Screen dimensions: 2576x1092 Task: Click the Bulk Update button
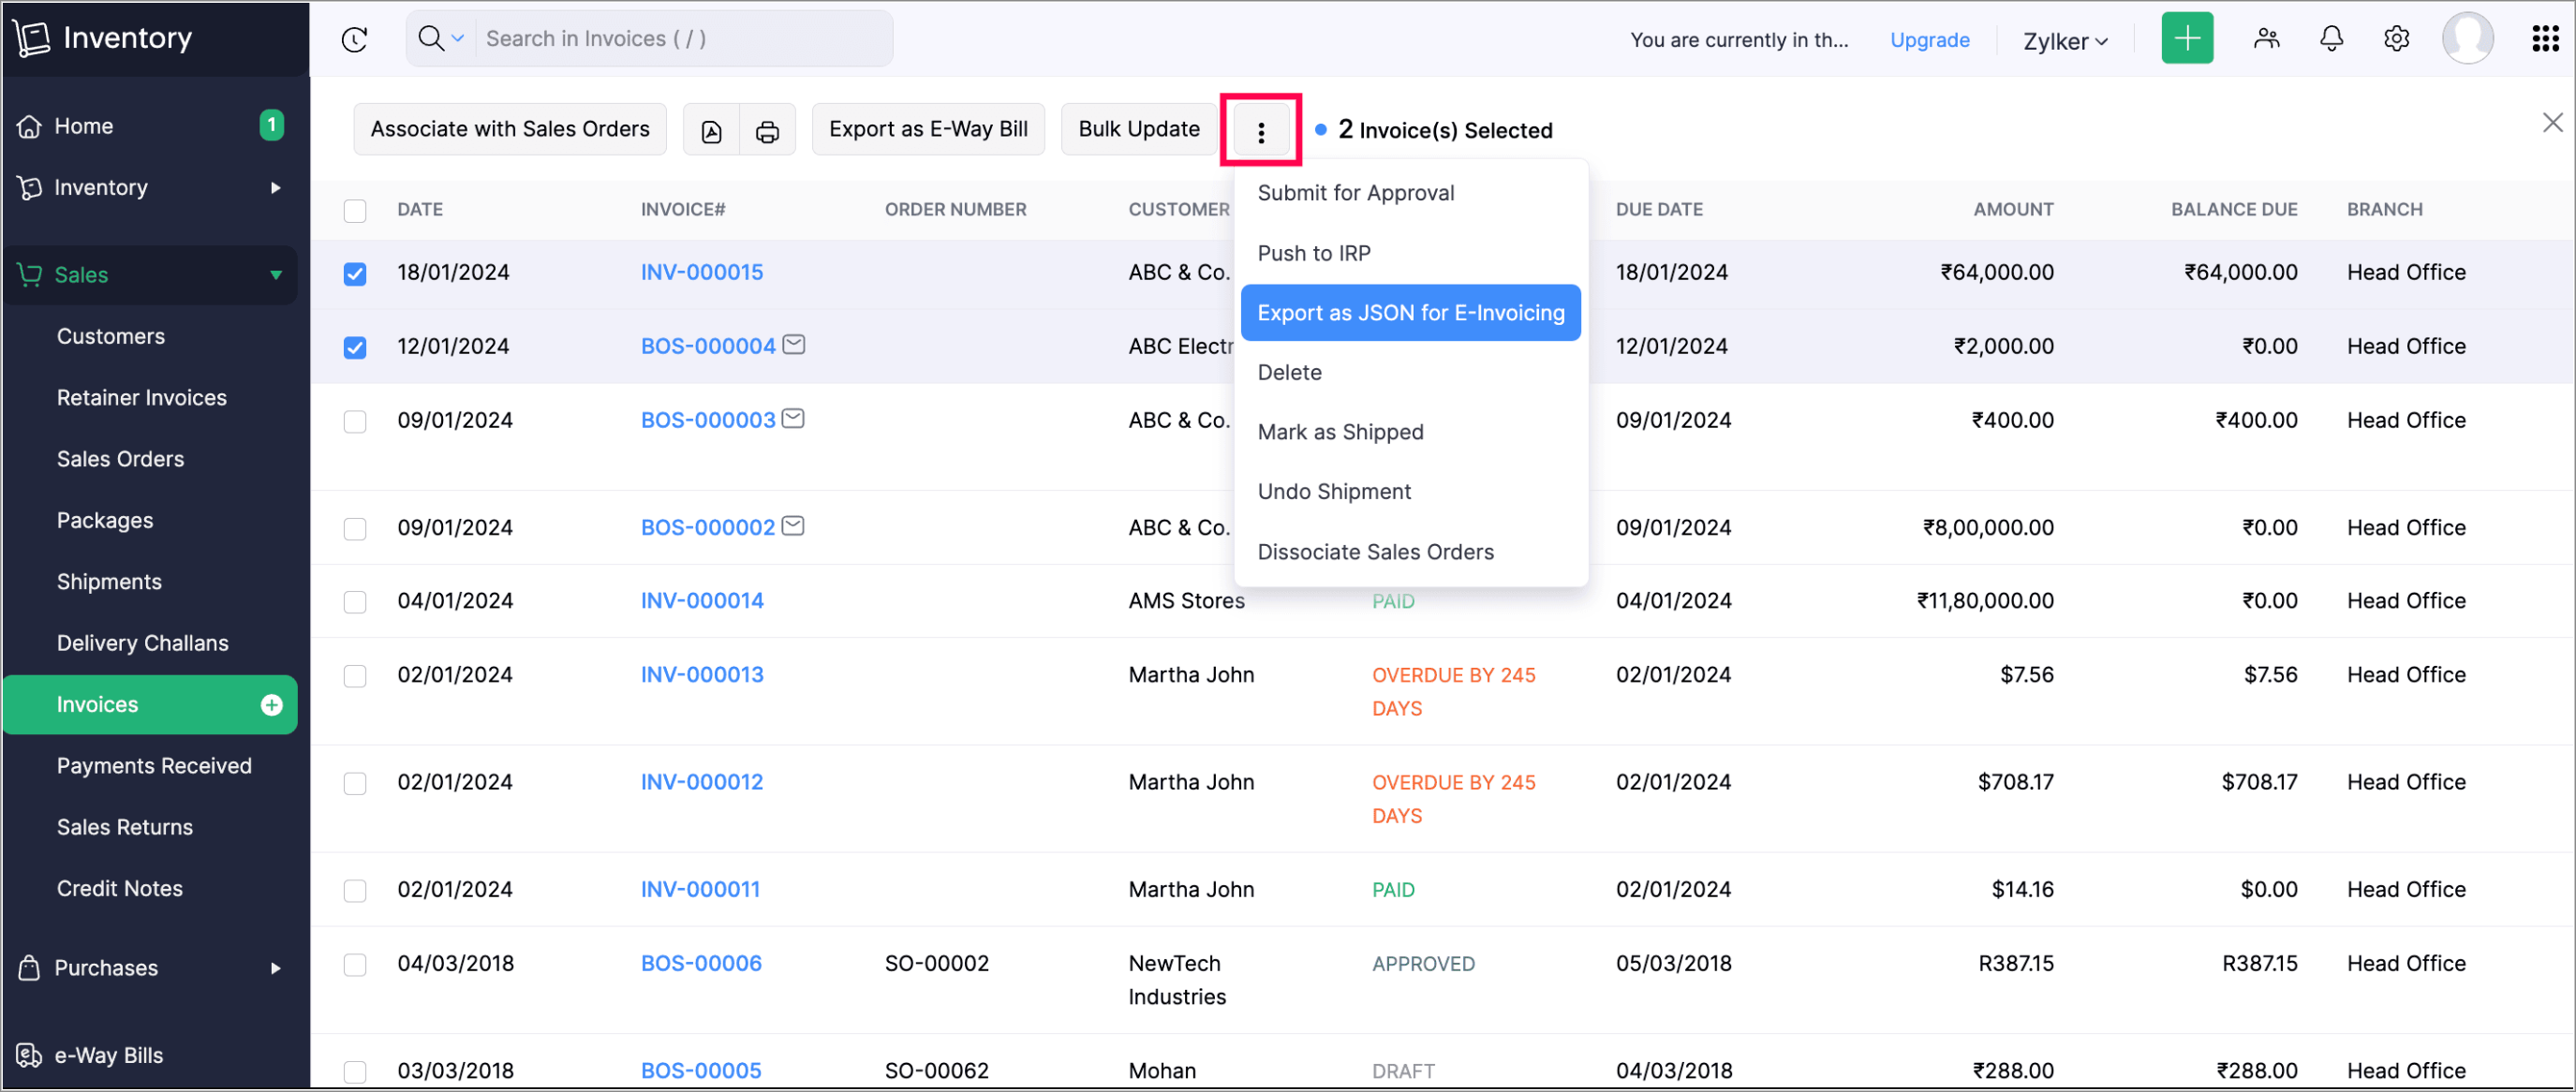coord(1139,129)
